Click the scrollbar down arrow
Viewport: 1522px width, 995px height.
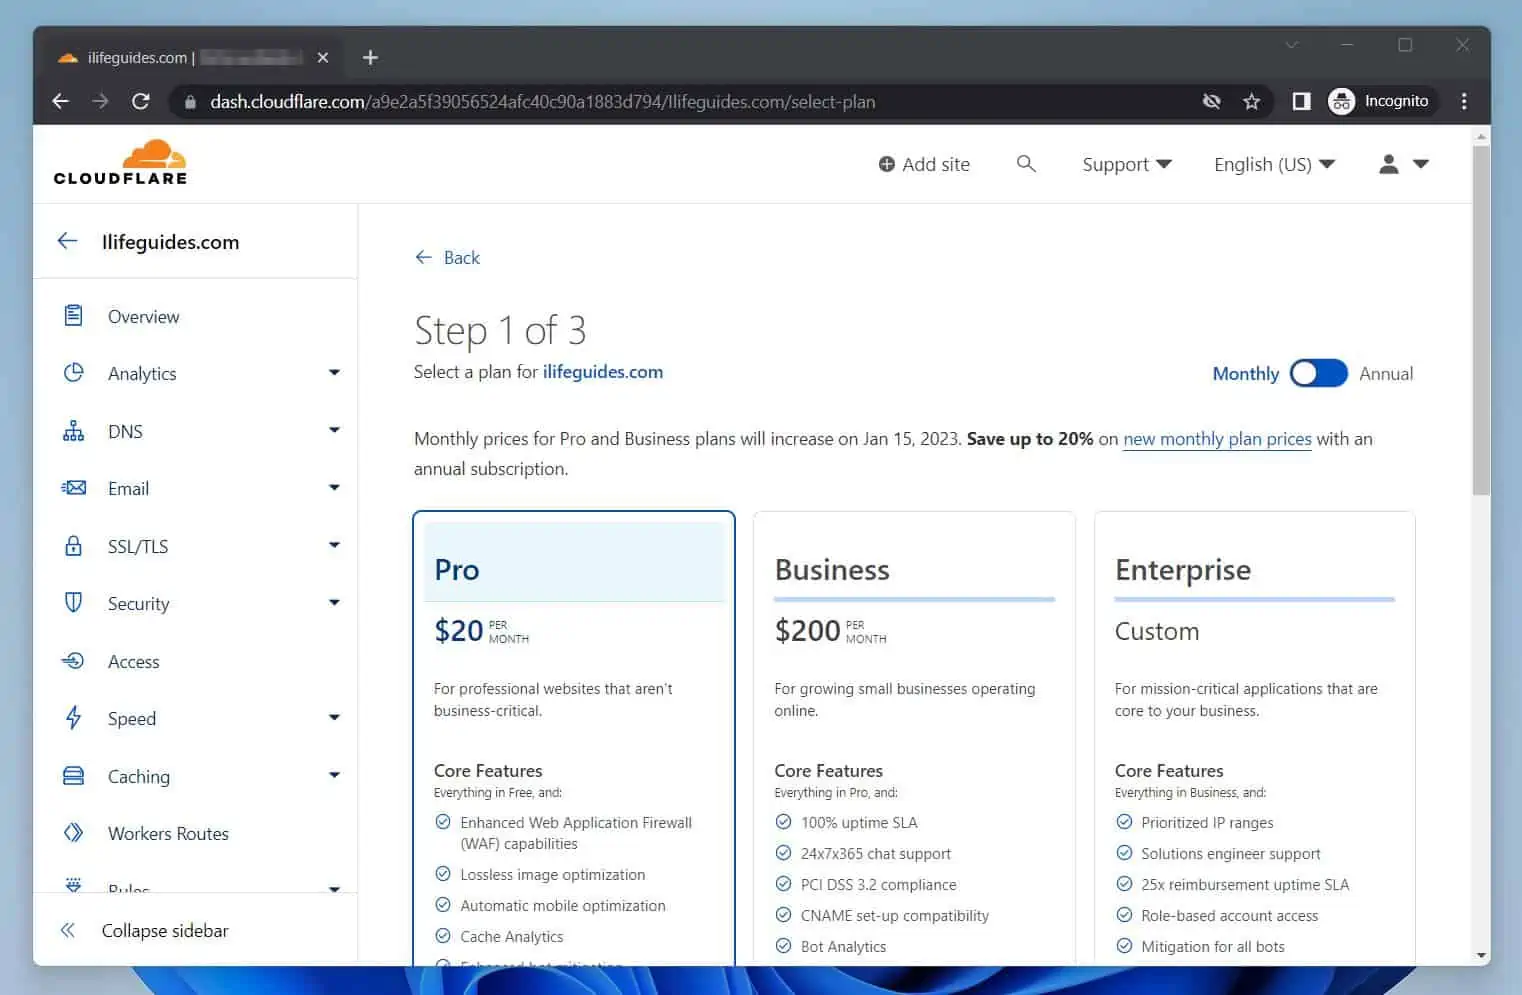click(x=1481, y=955)
